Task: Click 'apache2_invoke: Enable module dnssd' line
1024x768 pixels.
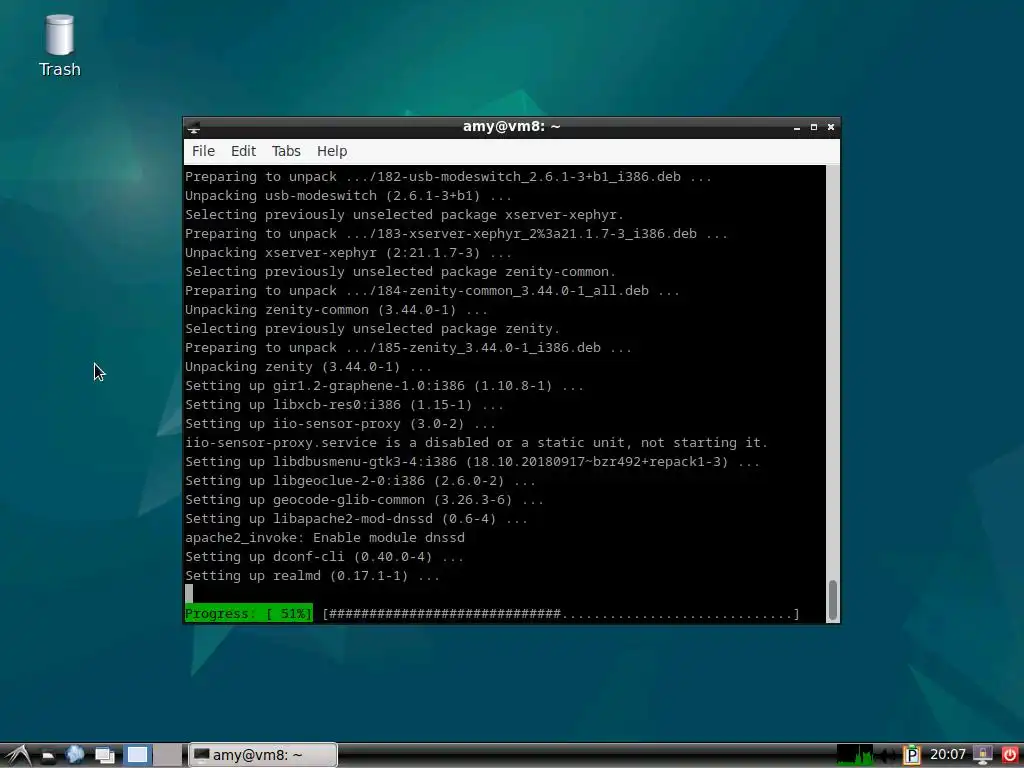Action: click(x=325, y=538)
